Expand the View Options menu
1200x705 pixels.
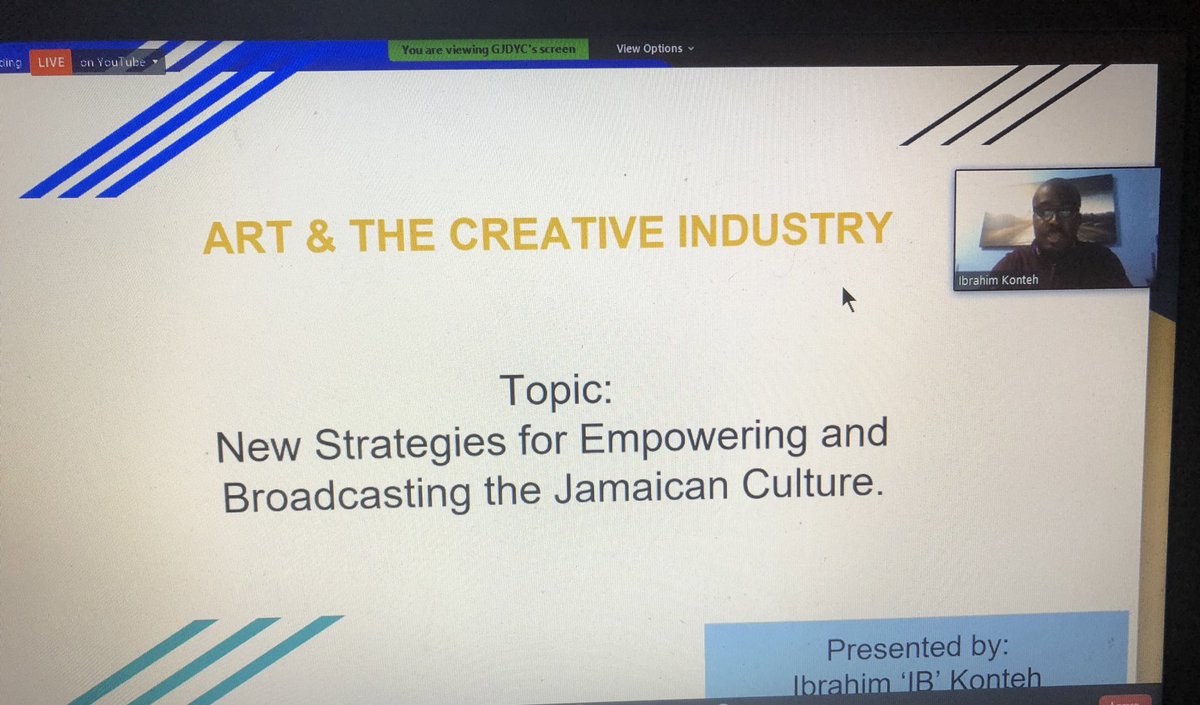point(654,48)
